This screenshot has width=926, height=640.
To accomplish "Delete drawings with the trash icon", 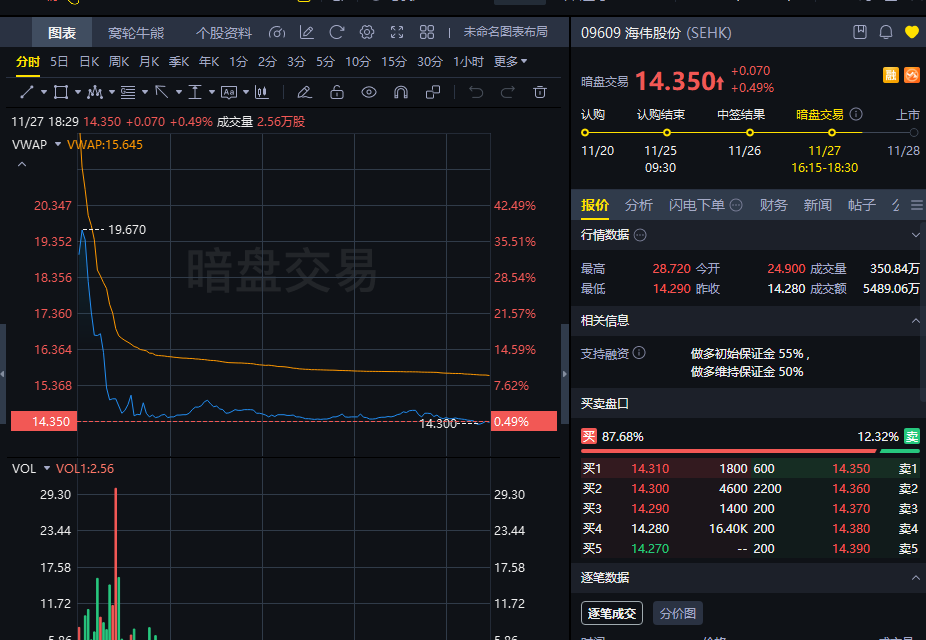I will coord(540,92).
